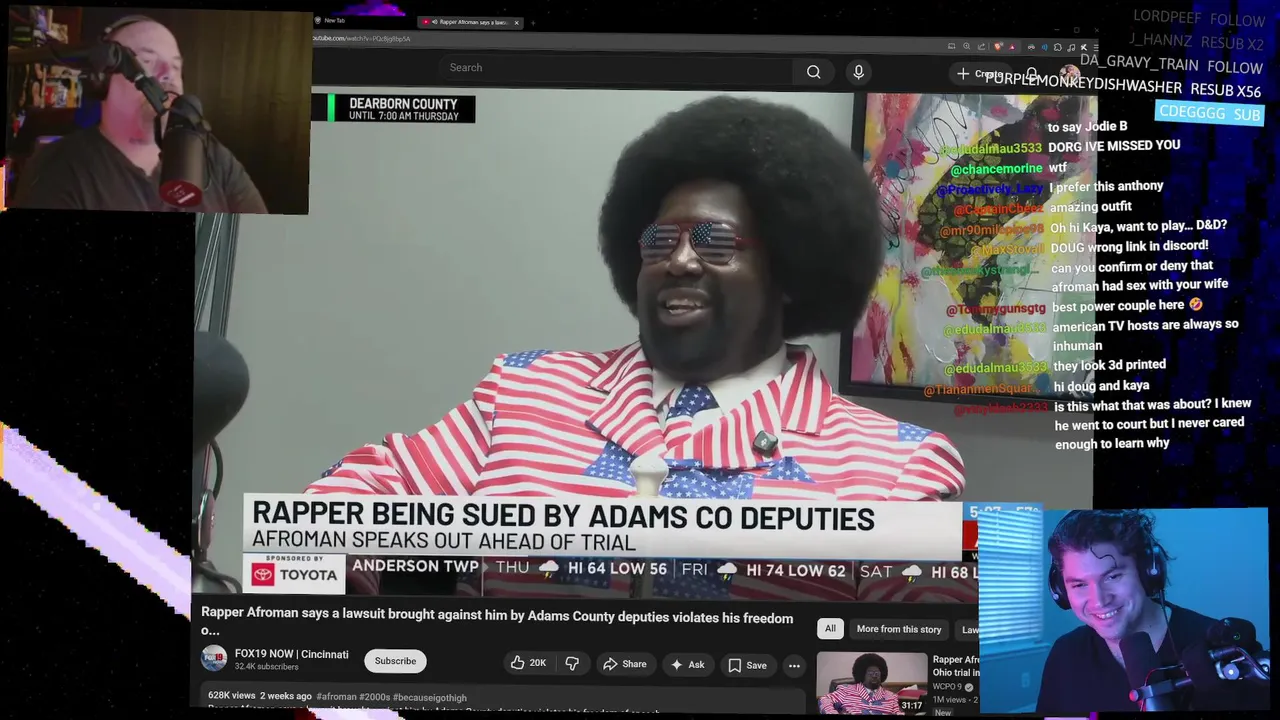Click the 2 weeks ago upload date

click(x=286, y=696)
